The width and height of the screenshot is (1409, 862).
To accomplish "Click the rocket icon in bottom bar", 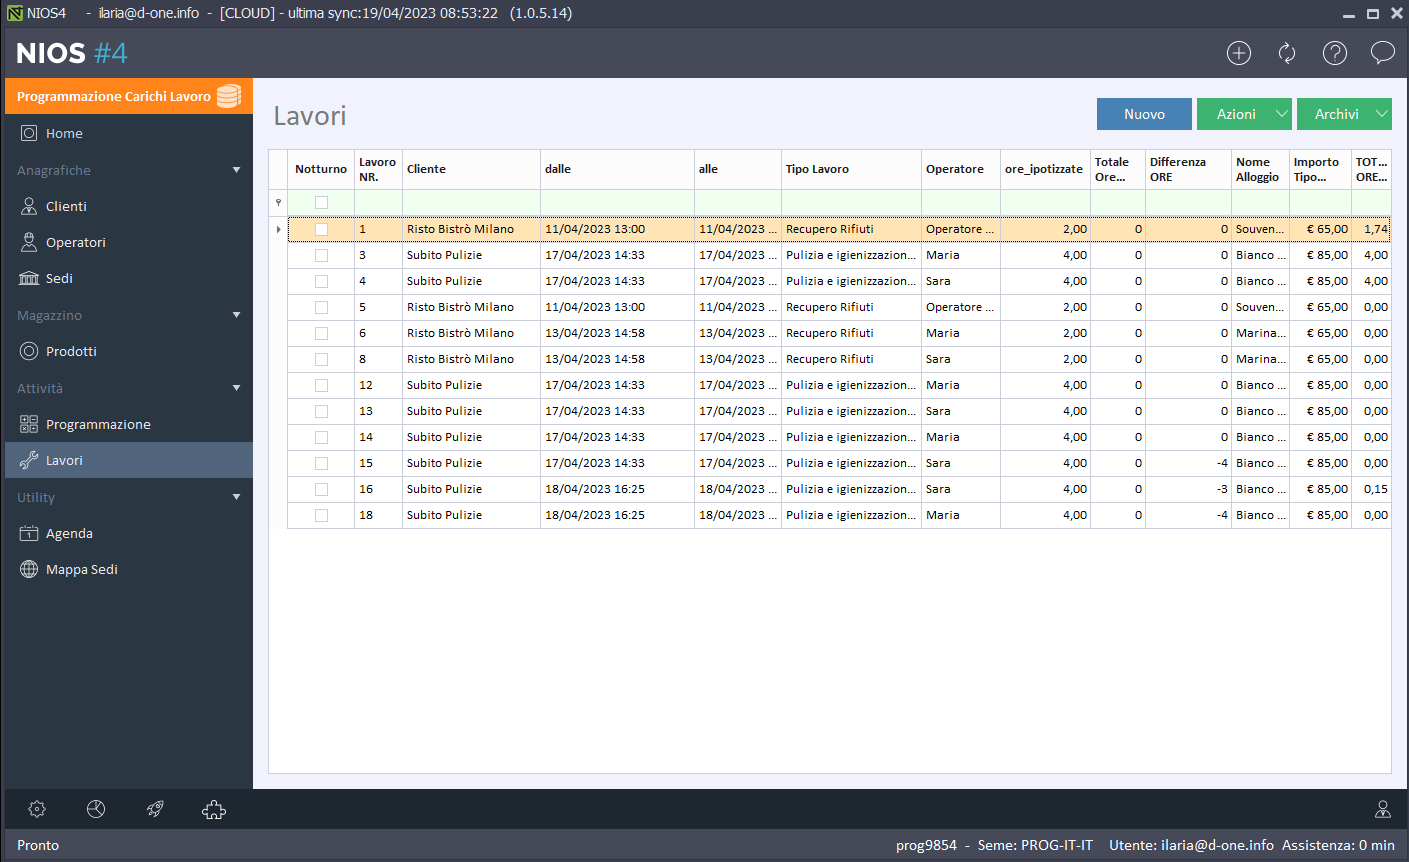I will coord(155,809).
